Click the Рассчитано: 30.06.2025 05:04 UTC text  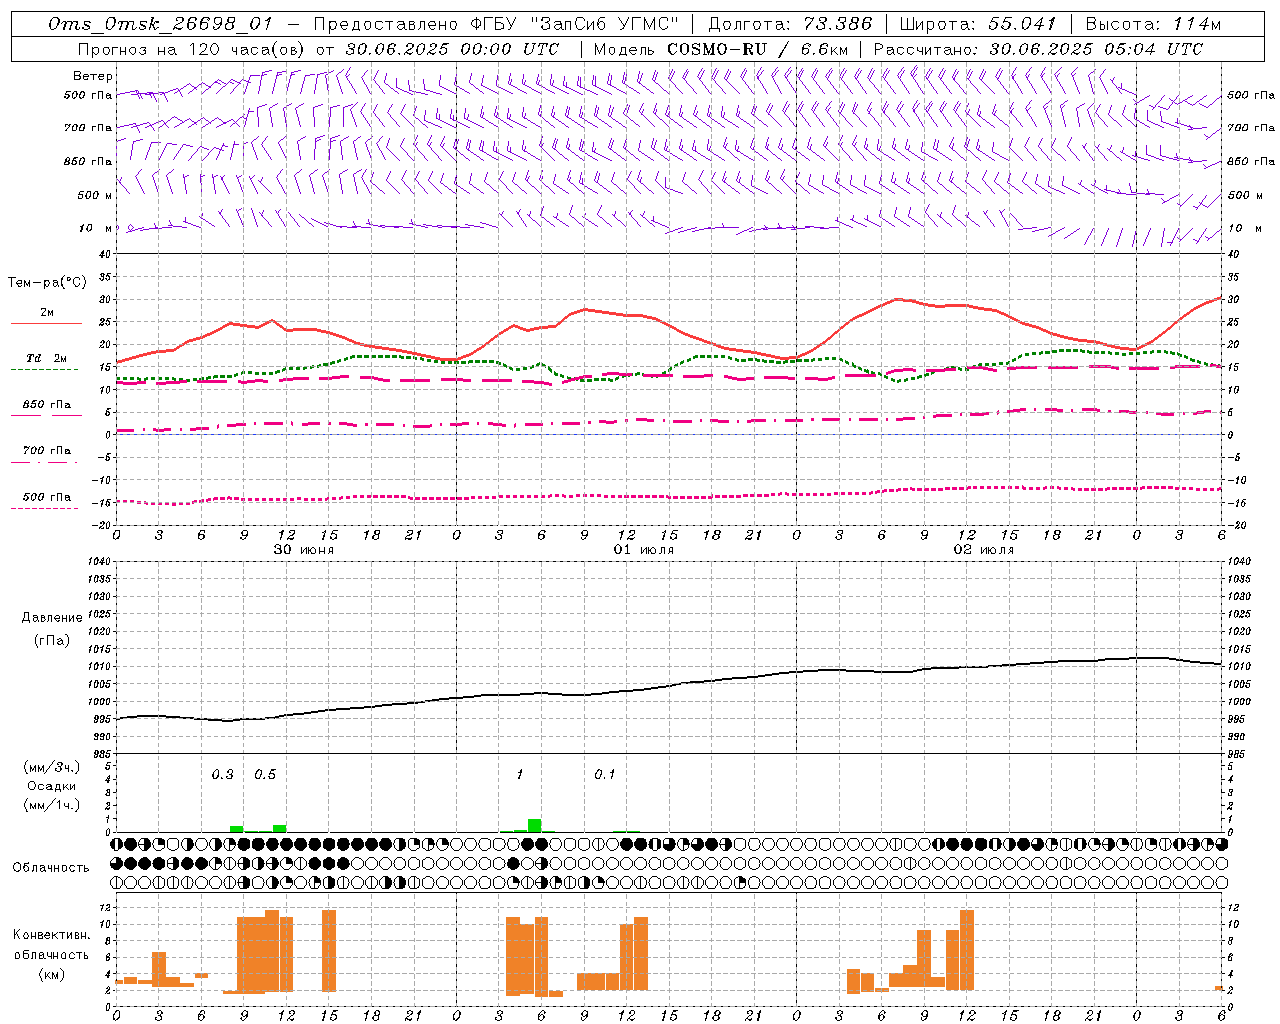pos(1038,49)
